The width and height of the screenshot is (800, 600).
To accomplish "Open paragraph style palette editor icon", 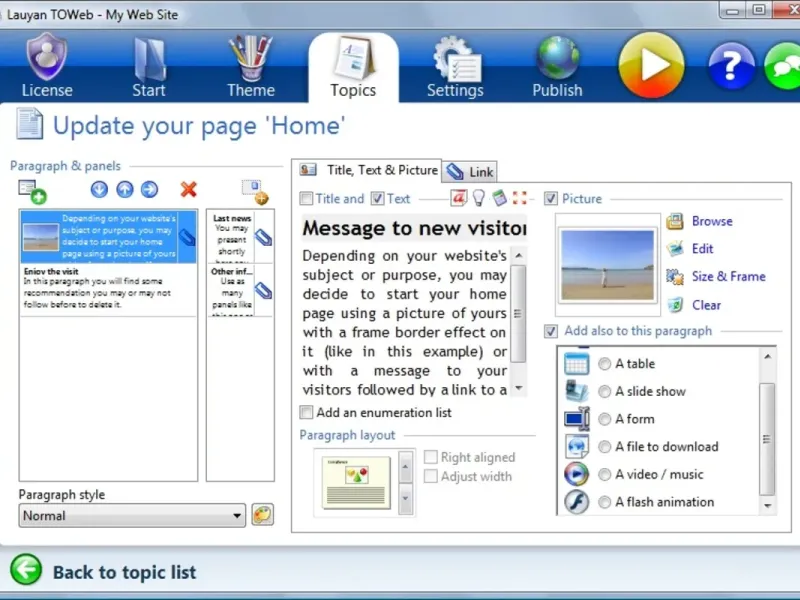I will (x=262, y=514).
